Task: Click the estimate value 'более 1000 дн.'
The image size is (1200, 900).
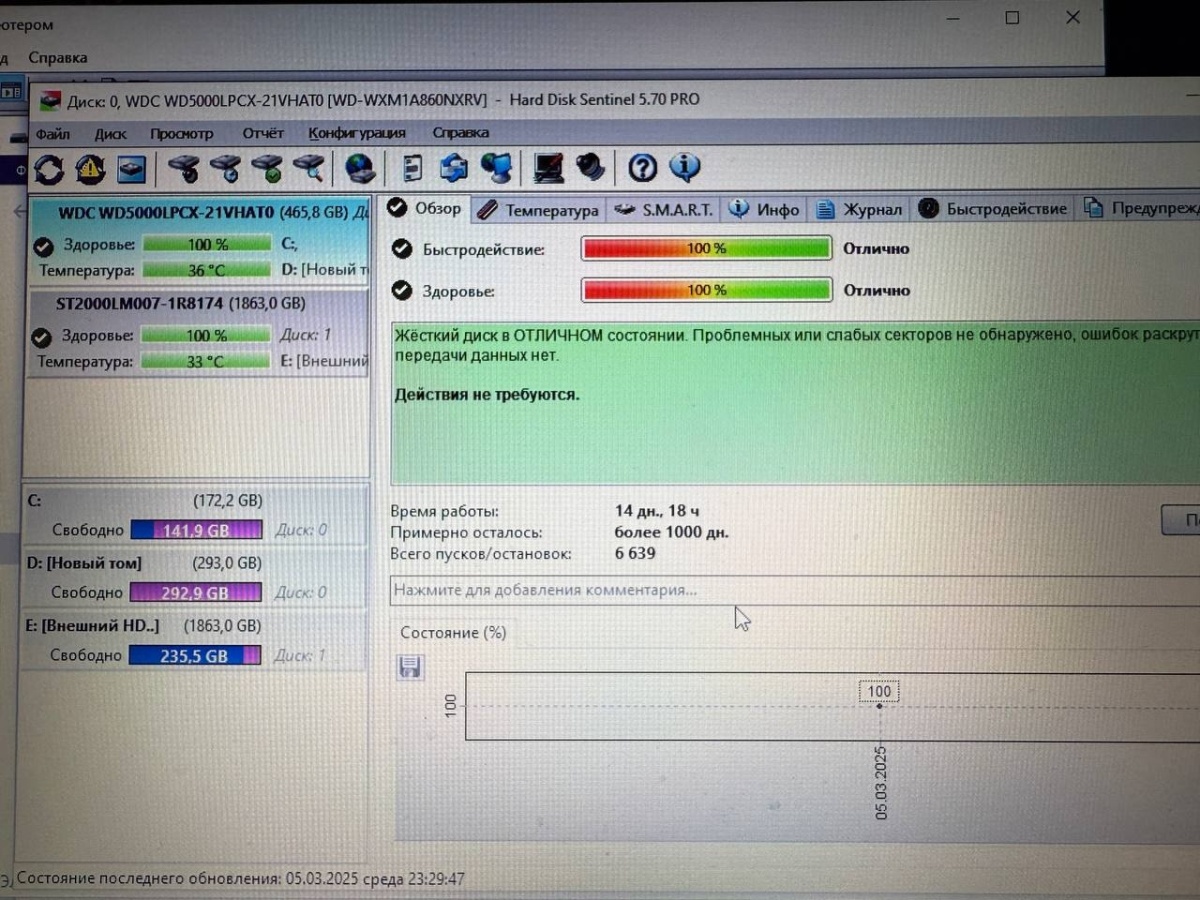Action: [672, 532]
